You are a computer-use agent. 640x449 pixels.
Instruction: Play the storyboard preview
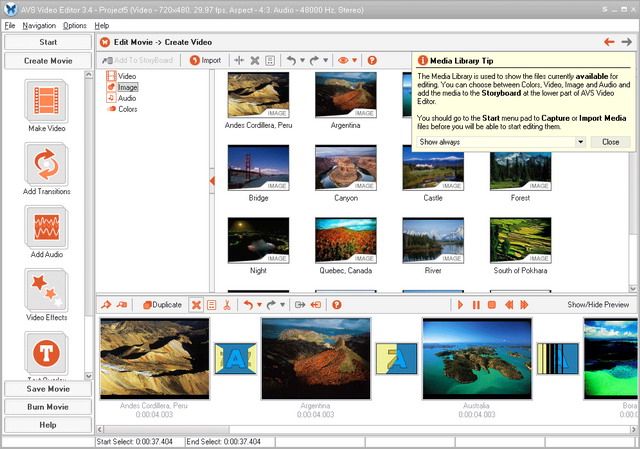[x=460, y=305]
